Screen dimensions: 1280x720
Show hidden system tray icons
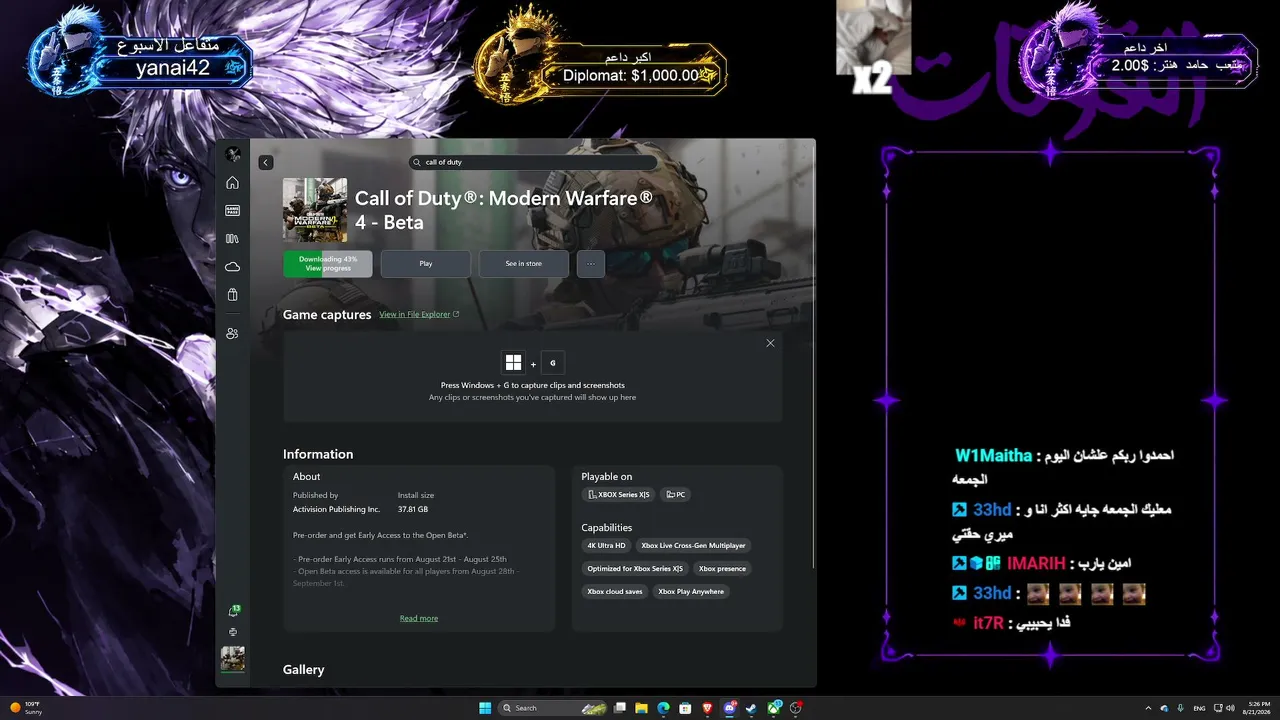click(1147, 708)
